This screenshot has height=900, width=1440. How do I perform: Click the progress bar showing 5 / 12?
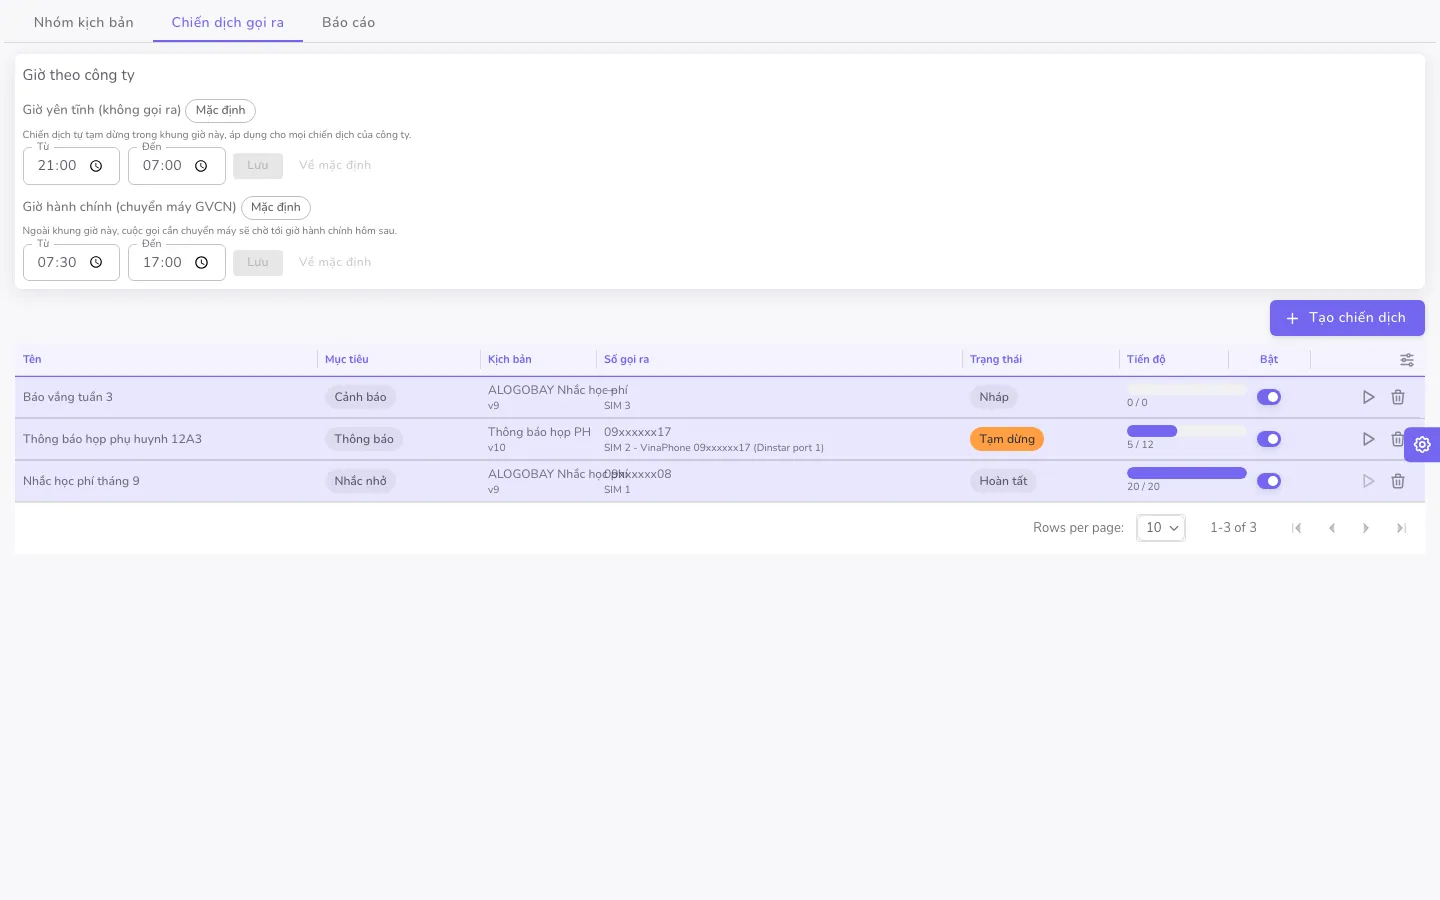click(1187, 431)
